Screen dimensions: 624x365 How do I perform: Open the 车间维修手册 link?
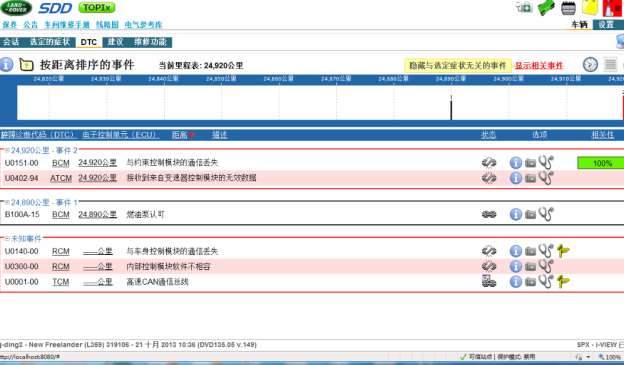(x=67, y=25)
